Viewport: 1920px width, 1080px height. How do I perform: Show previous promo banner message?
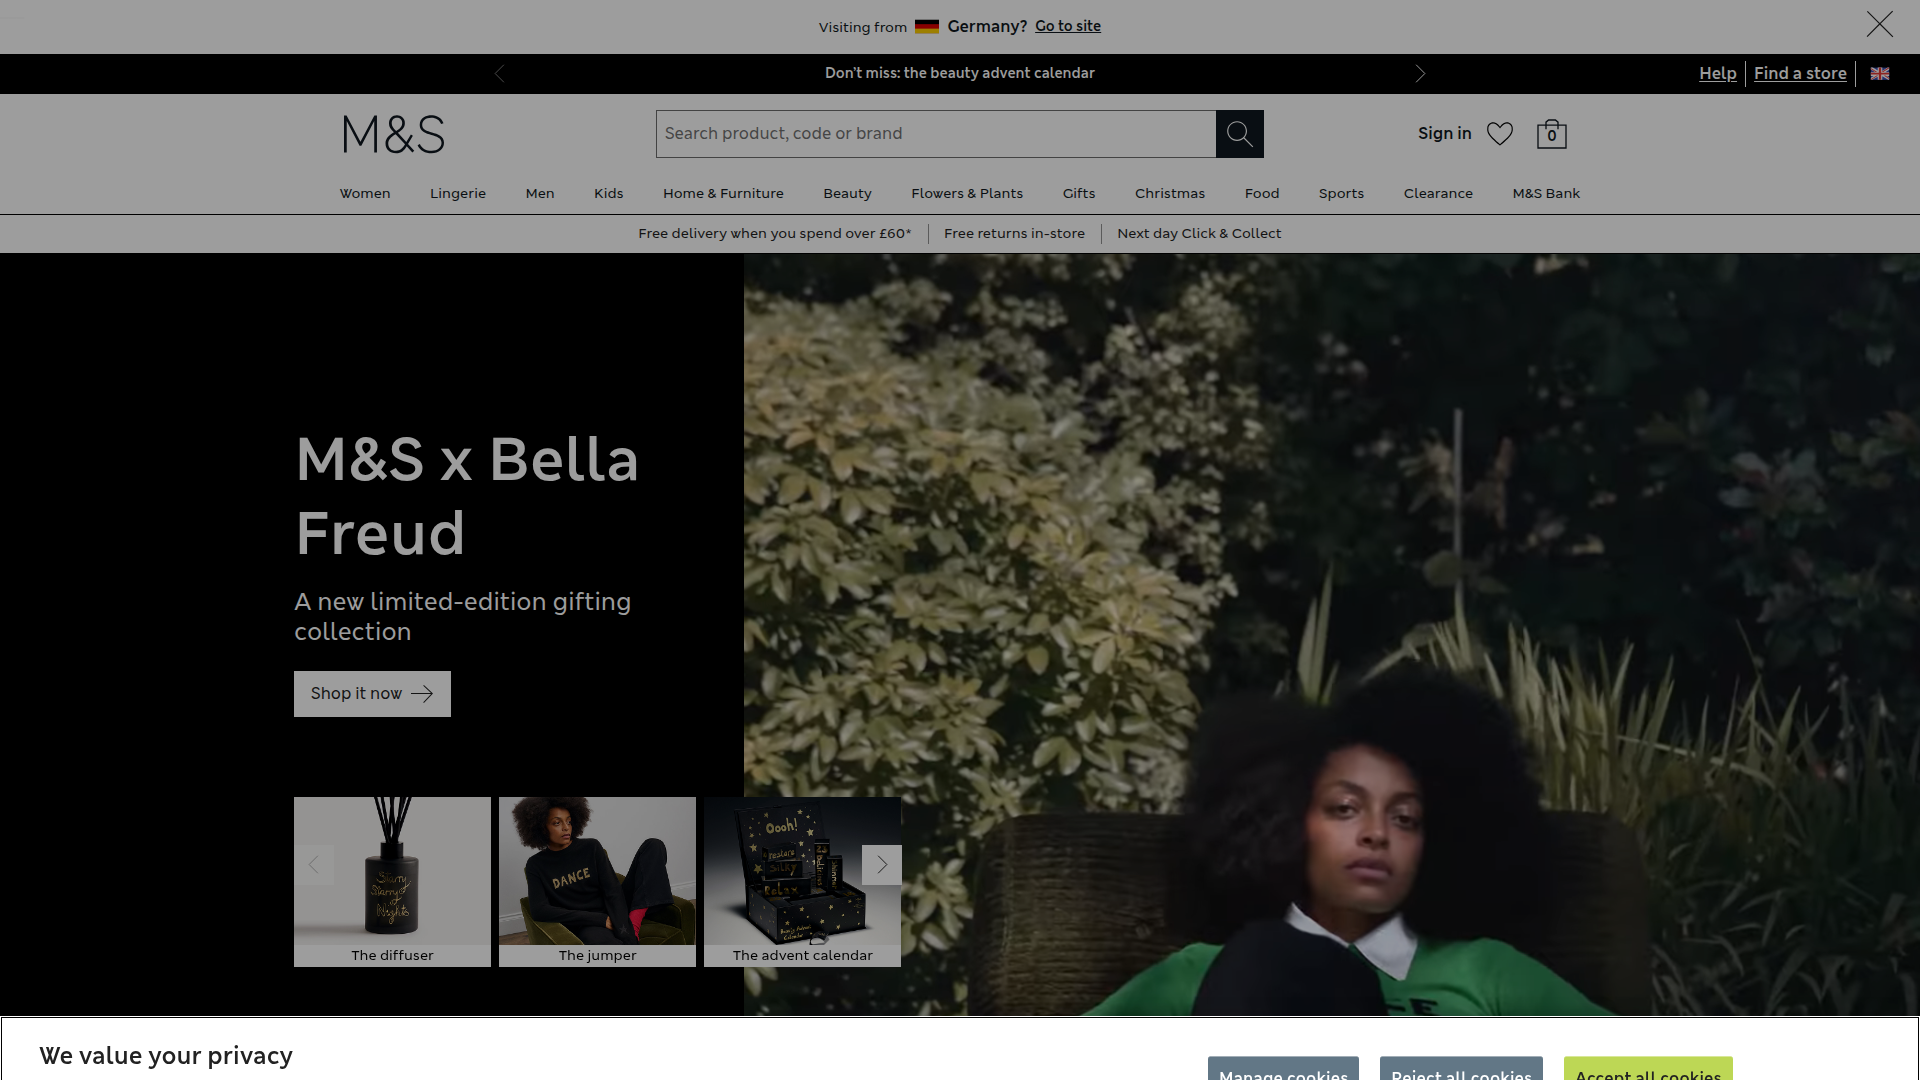point(500,74)
